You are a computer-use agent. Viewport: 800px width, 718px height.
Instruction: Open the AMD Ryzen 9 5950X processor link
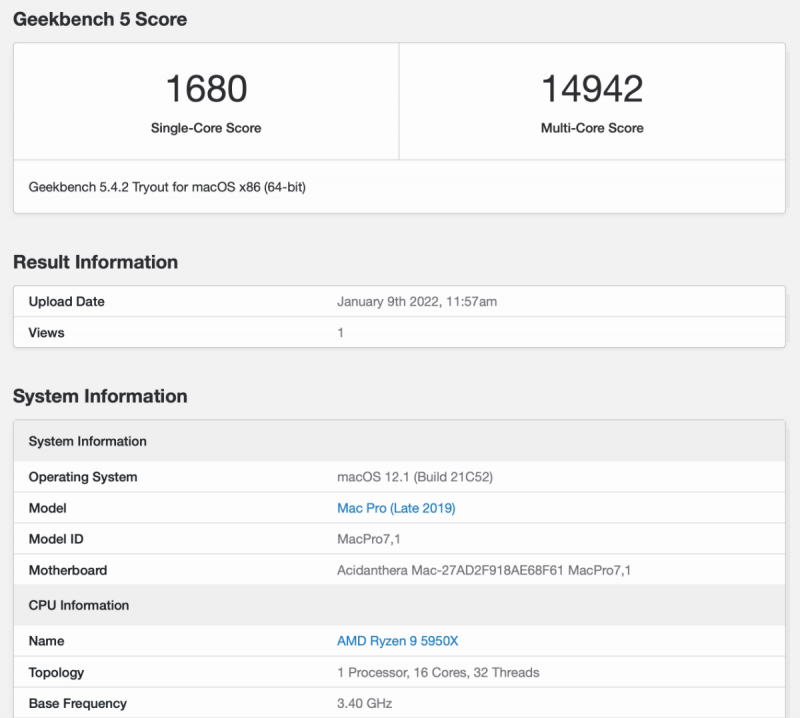[x=397, y=641]
